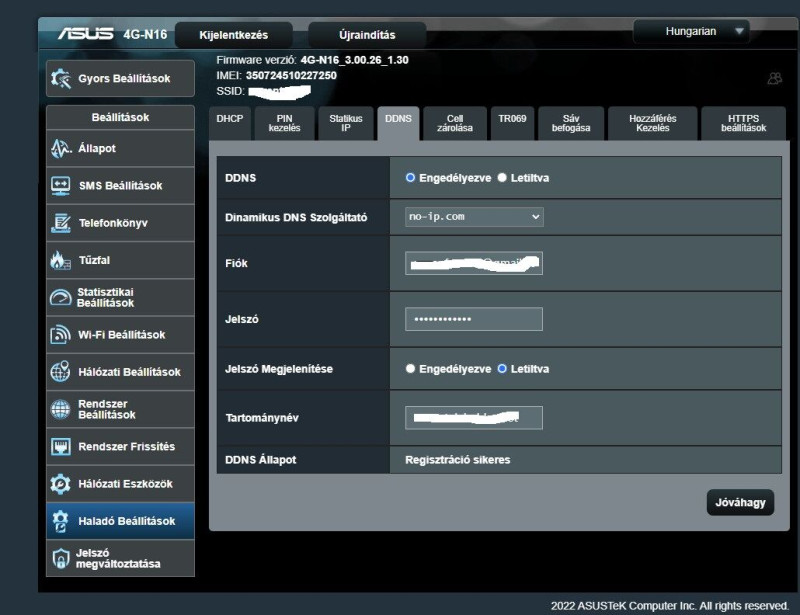Viewport: 800px width, 615px height.
Task: Switch to Sáv befogása tab
Action: pyautogui.click(x=571, y=123)
